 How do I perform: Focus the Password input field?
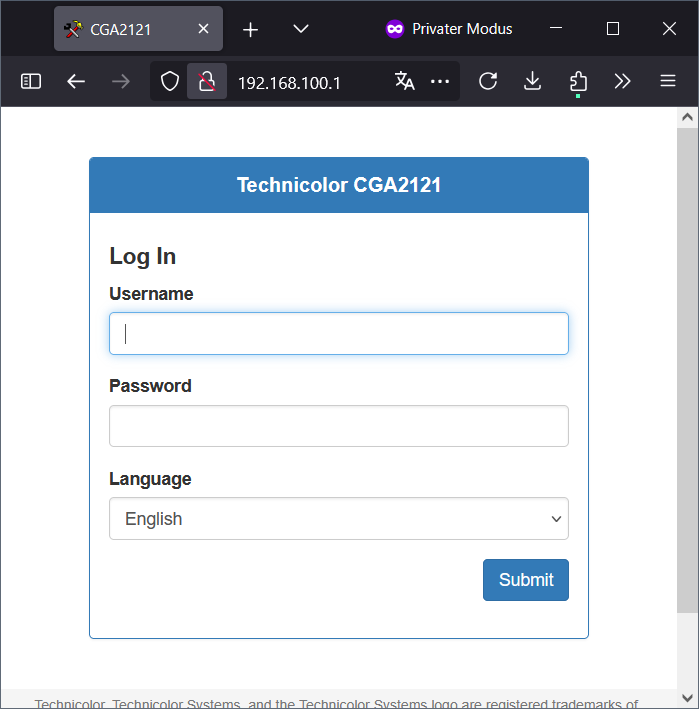pos(339,426)
